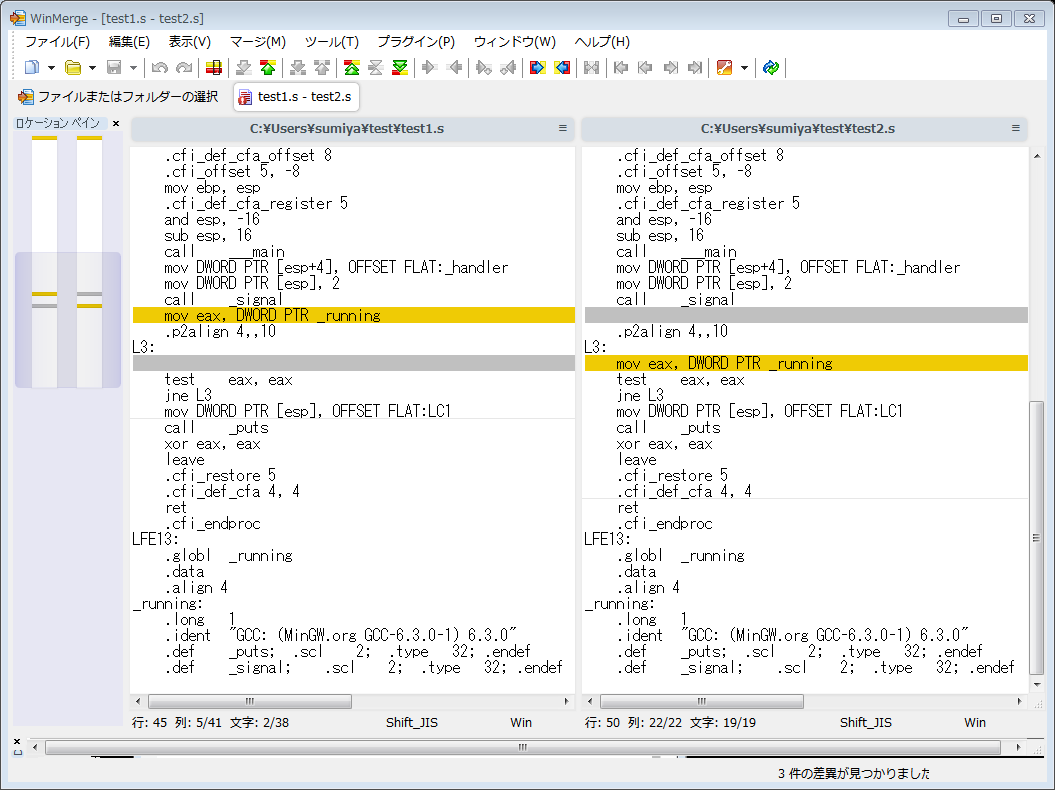Image resolution: width=1055 pixels, height=790 pixels.
Task: Click the Auto Merge toolbar icon
Action: [591, 67]
